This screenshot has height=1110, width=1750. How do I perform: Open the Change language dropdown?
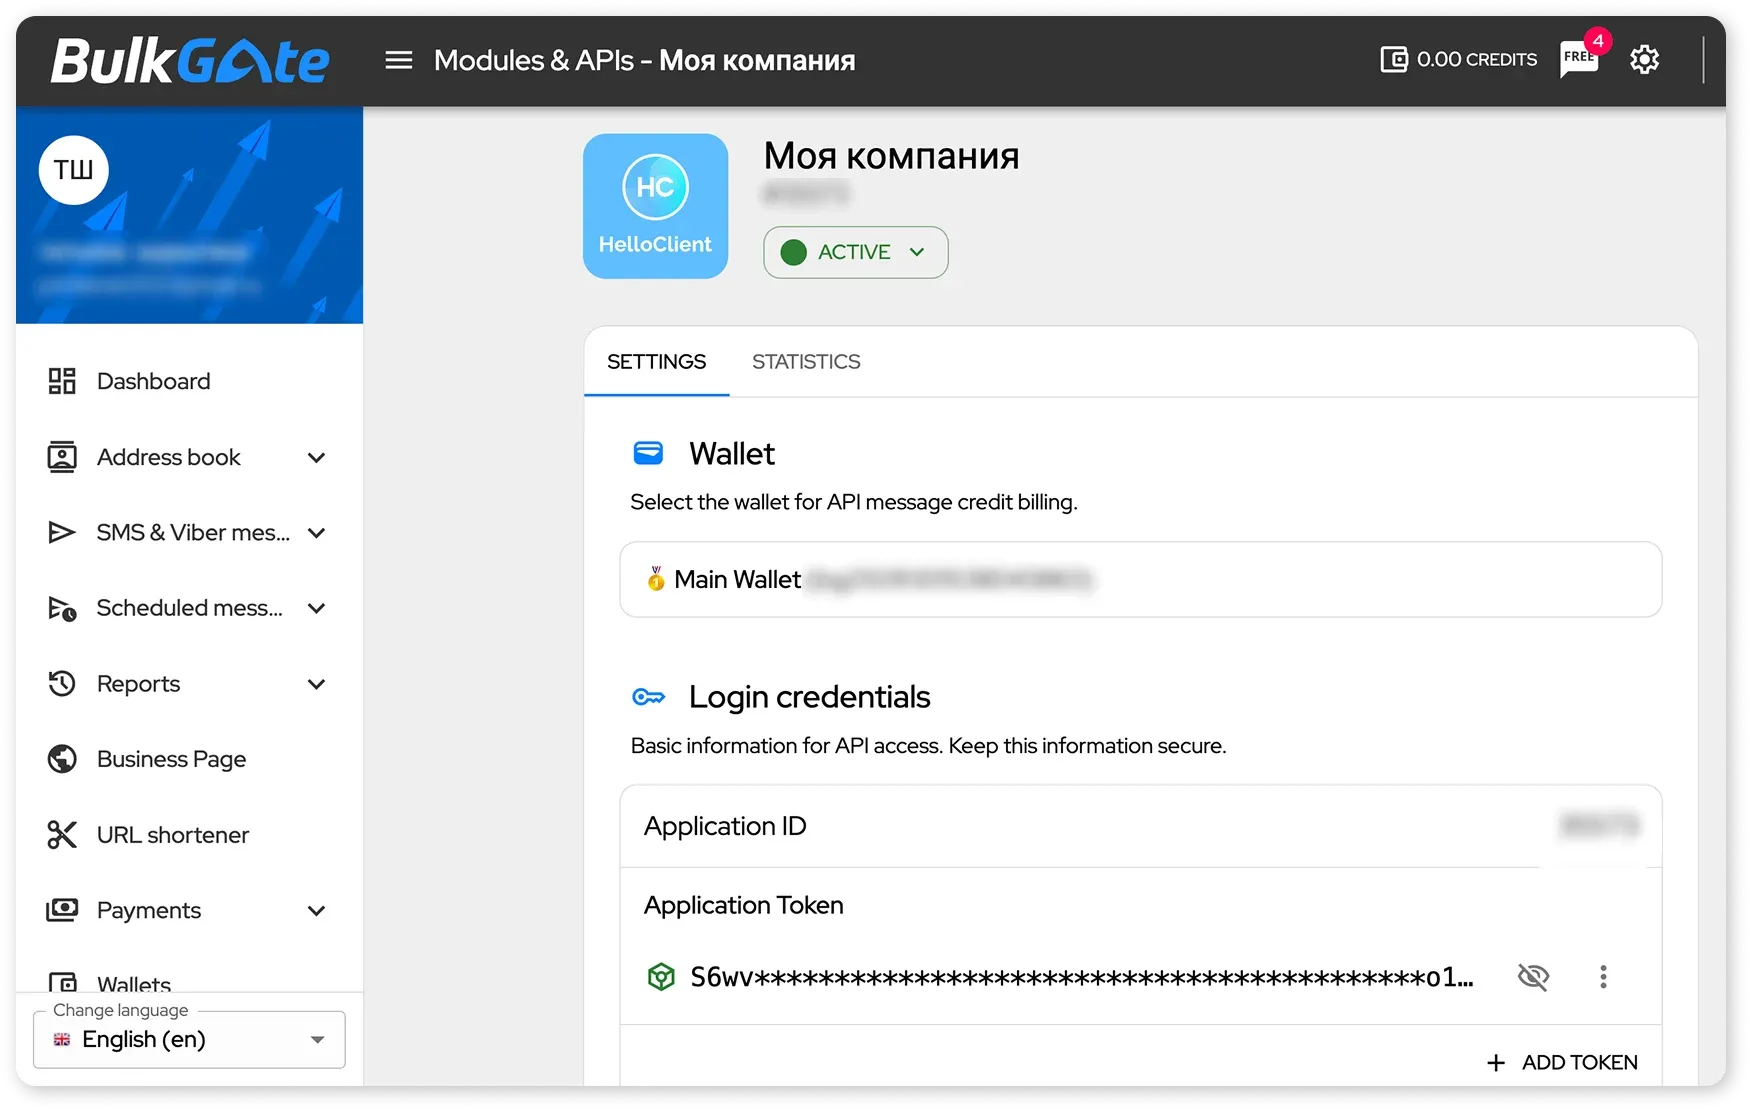[x=188, y=1040]
